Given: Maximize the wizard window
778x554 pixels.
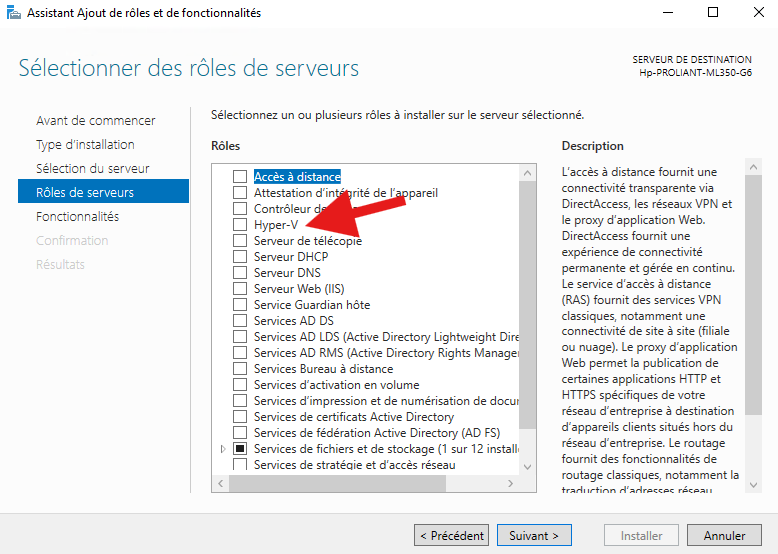Looking at the screenshot, I should point(713,13).
